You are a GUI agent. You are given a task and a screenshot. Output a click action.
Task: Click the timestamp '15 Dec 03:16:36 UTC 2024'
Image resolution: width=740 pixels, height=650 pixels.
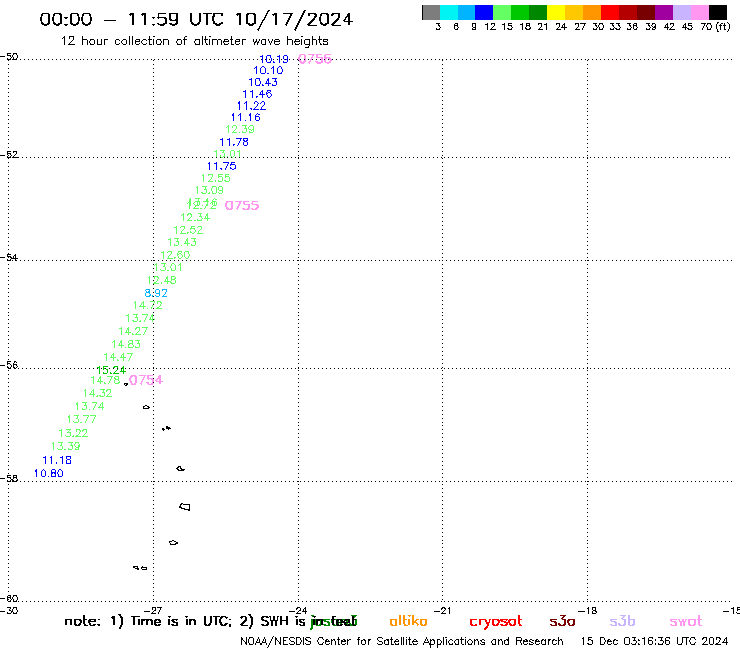pos(654,641)
